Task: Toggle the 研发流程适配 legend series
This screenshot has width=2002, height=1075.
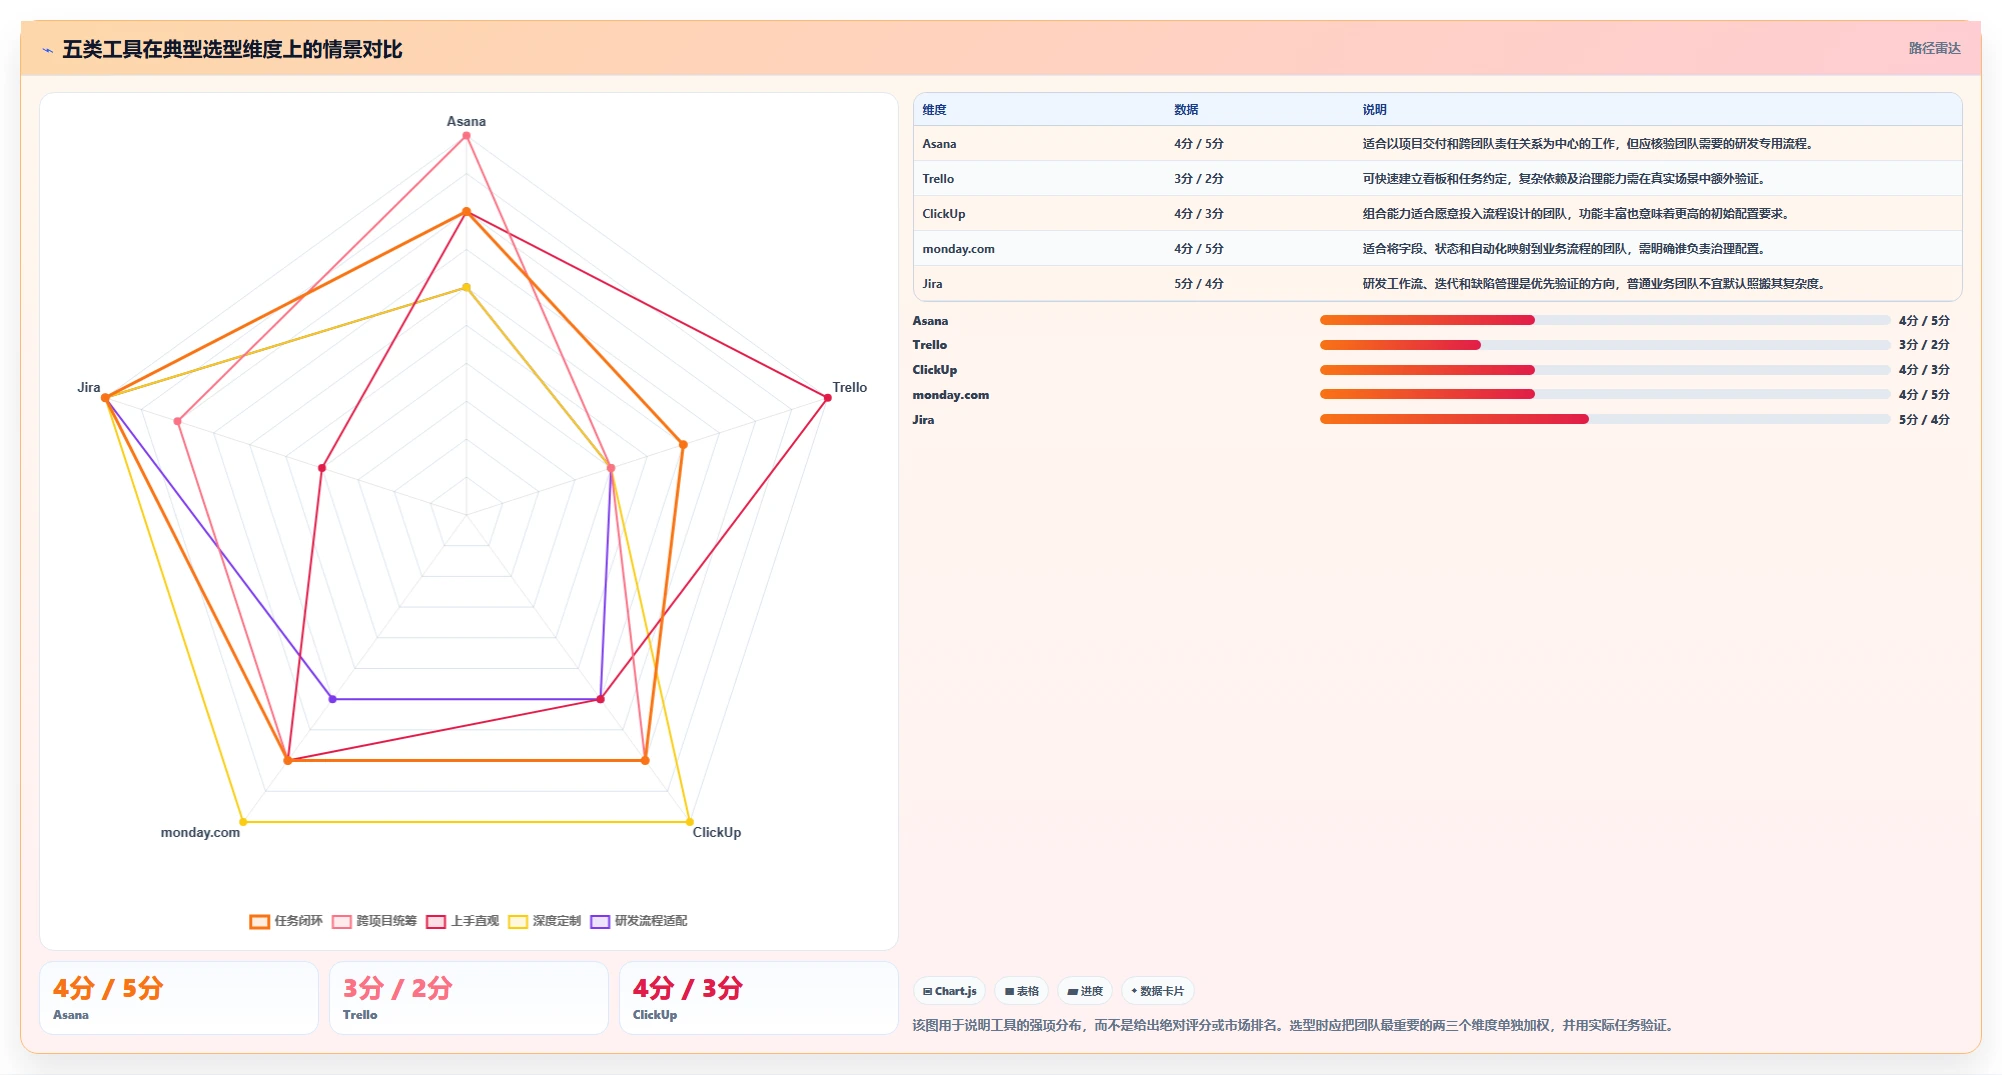Action: (638, 921)
